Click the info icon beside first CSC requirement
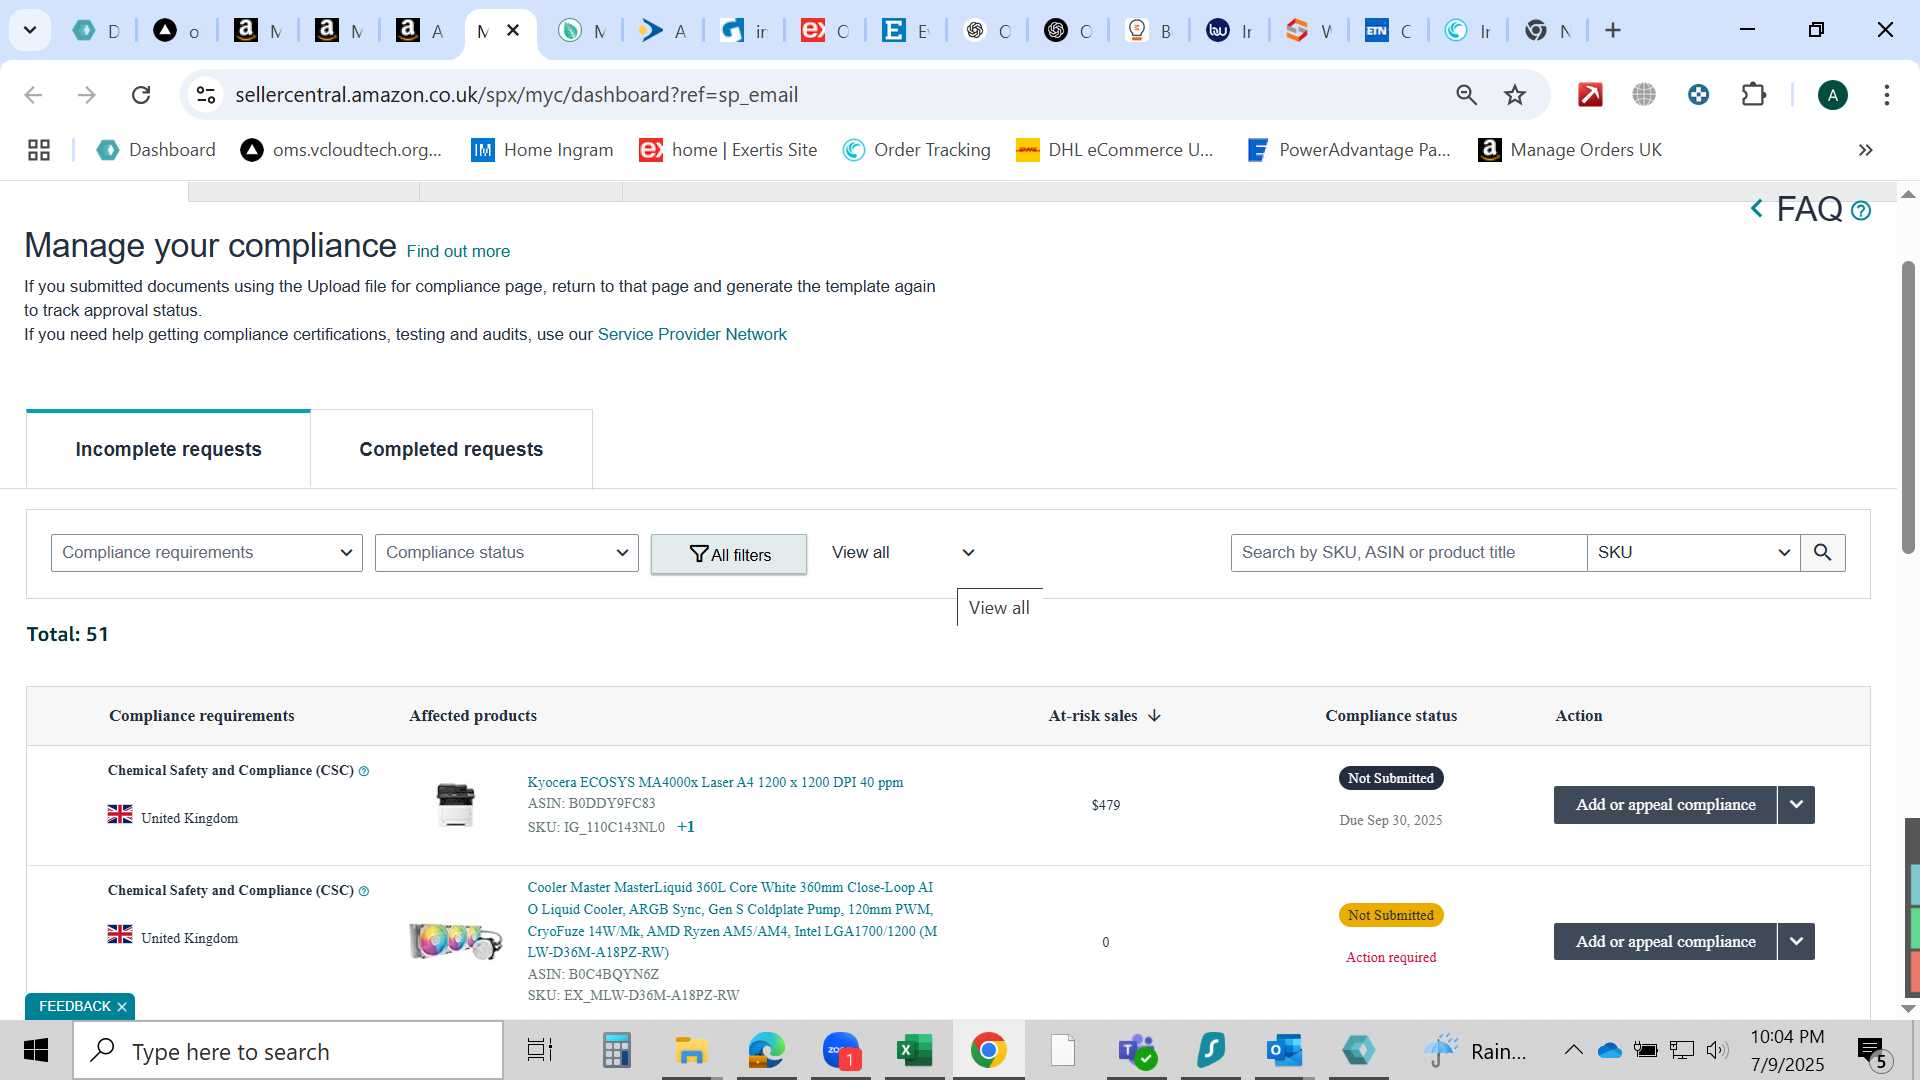Image resolution: width=1920 pixels, height=1080 pixels. click(x=364, y=771)
